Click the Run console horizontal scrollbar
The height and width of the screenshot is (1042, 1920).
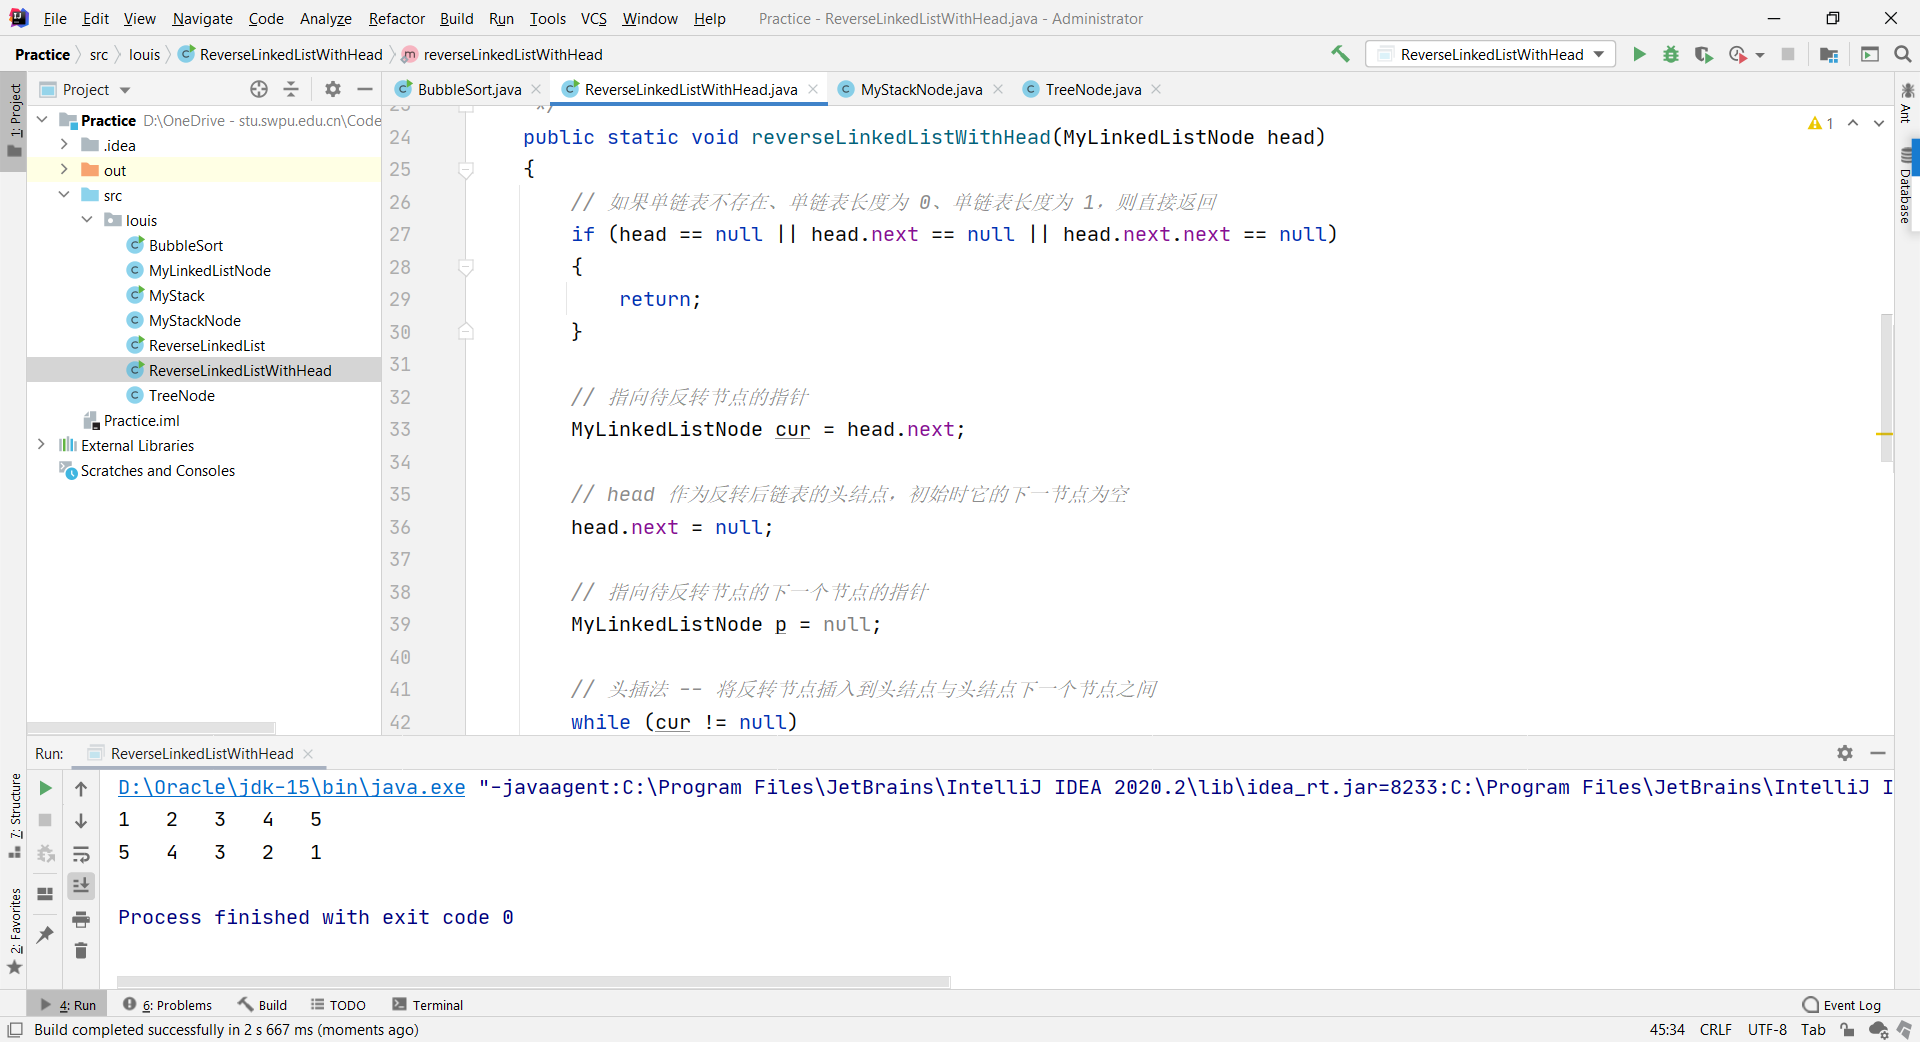point(533,982)
